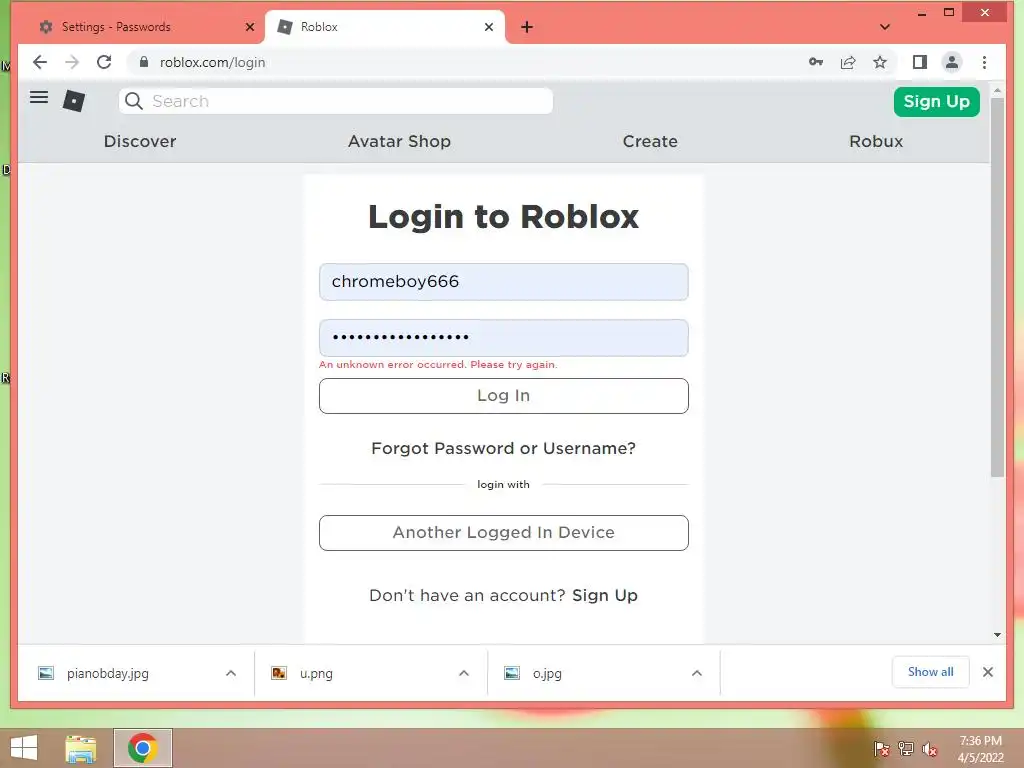Open network status tray icon

tap(906, 749)
